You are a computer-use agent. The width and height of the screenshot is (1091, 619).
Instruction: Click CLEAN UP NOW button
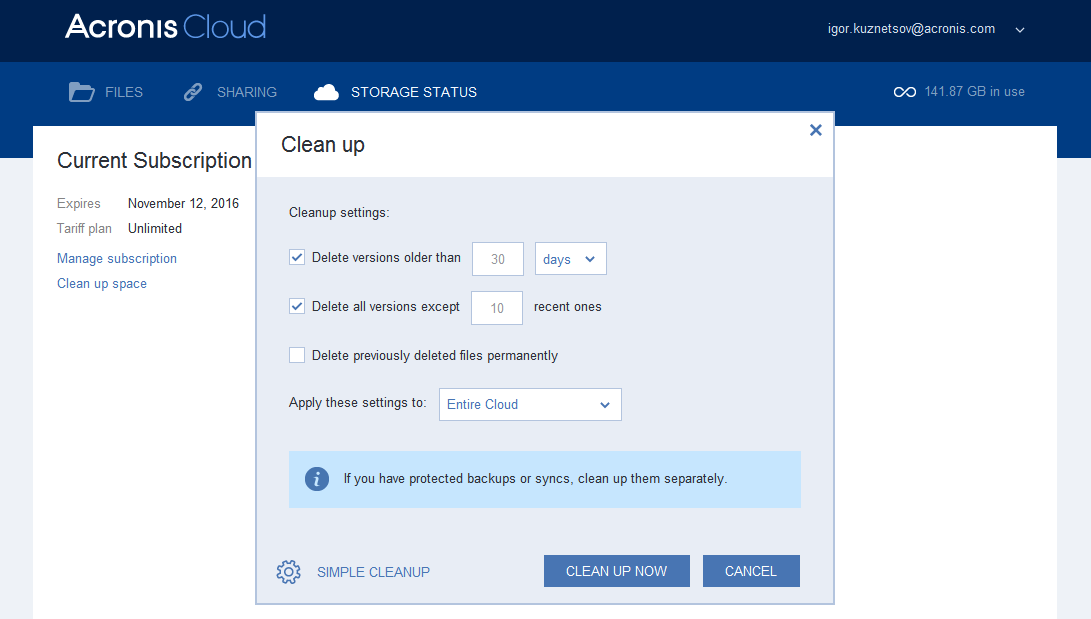[x=616, y=571]
